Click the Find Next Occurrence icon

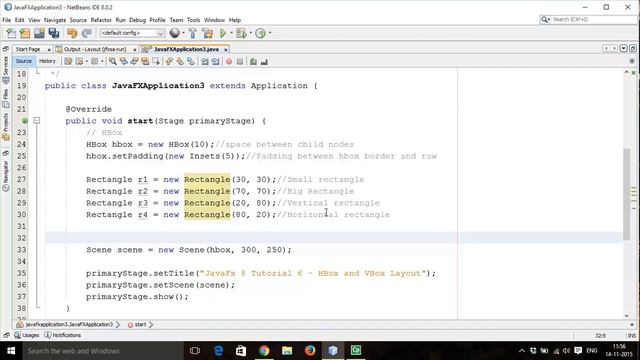tap(134, 62)
